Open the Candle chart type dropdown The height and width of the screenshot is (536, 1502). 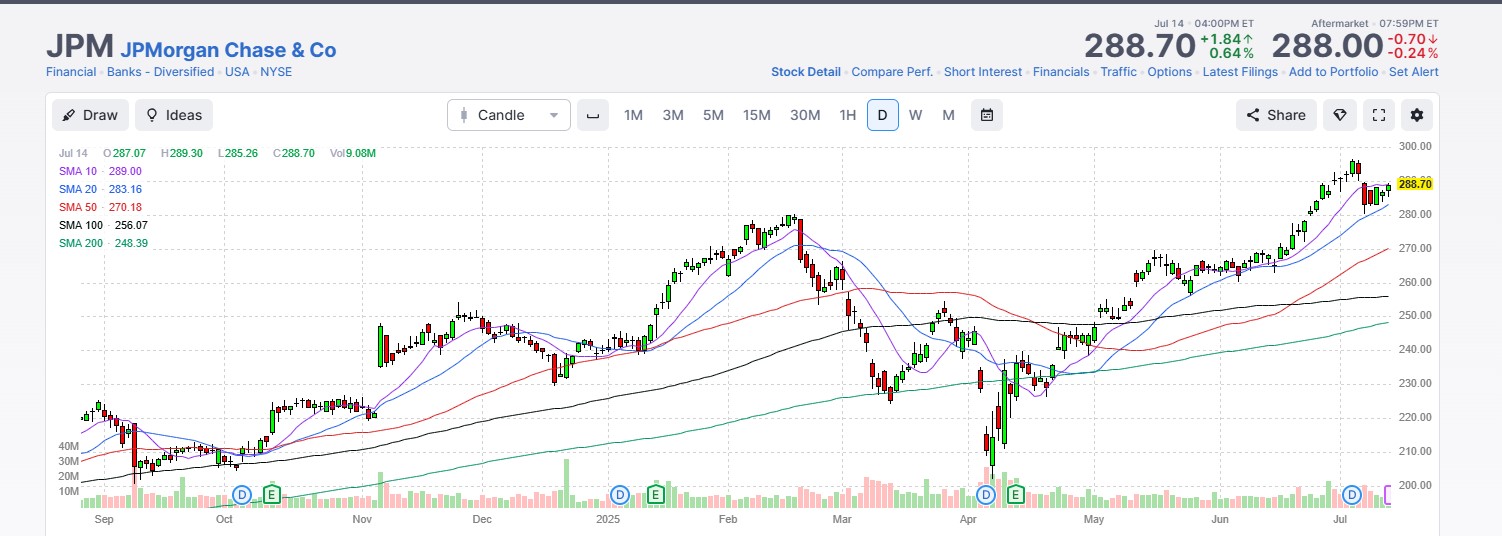pyautogui.click(x=509, y=115)
